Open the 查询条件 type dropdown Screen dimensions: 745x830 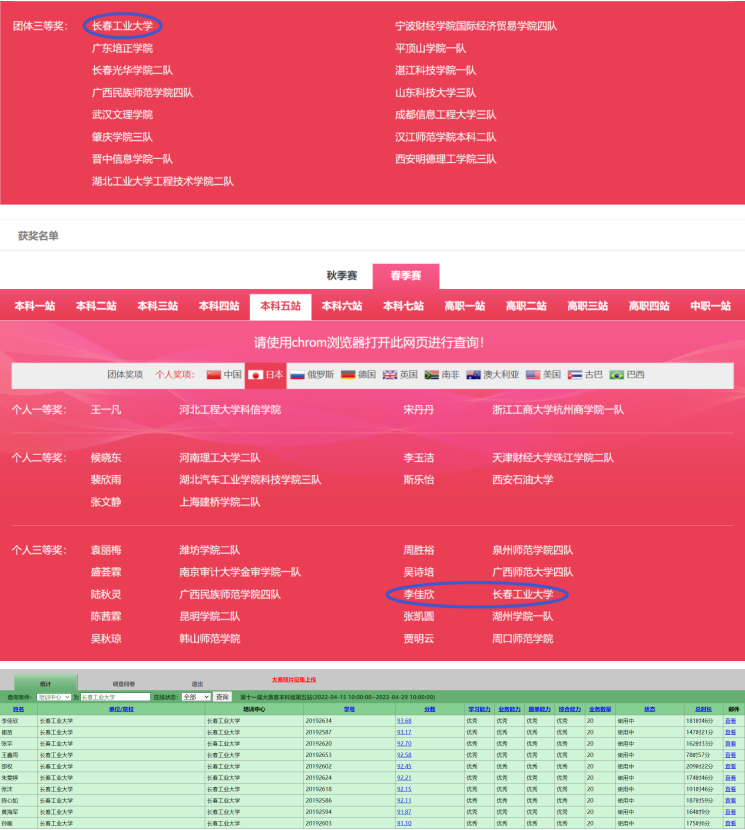point(53,697)
